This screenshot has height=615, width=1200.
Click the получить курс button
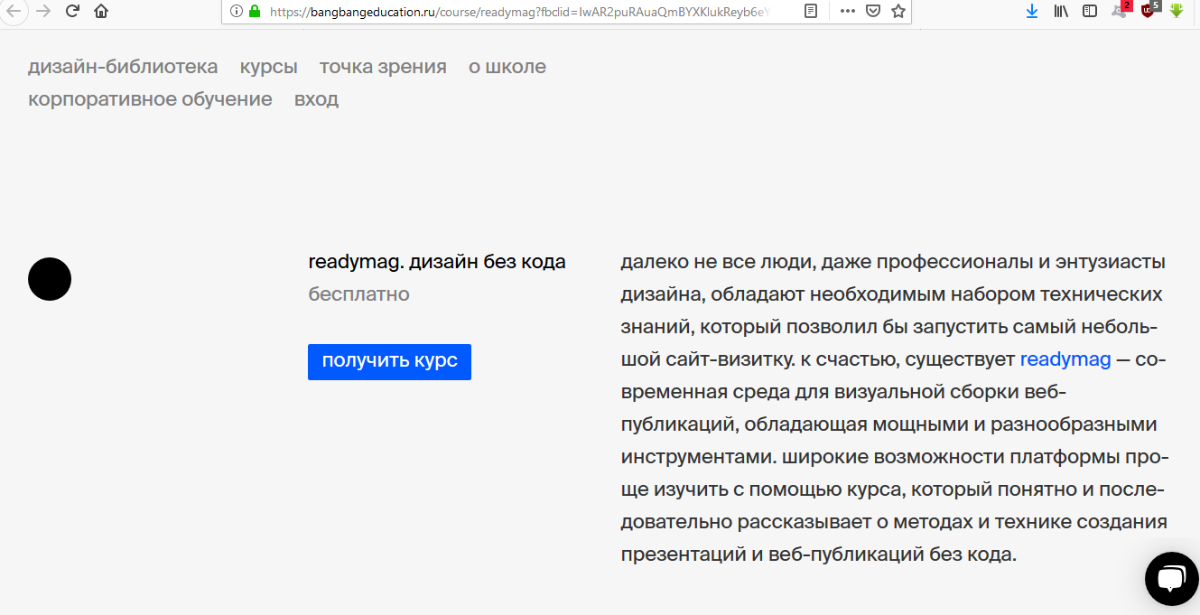tap(389, 361)
